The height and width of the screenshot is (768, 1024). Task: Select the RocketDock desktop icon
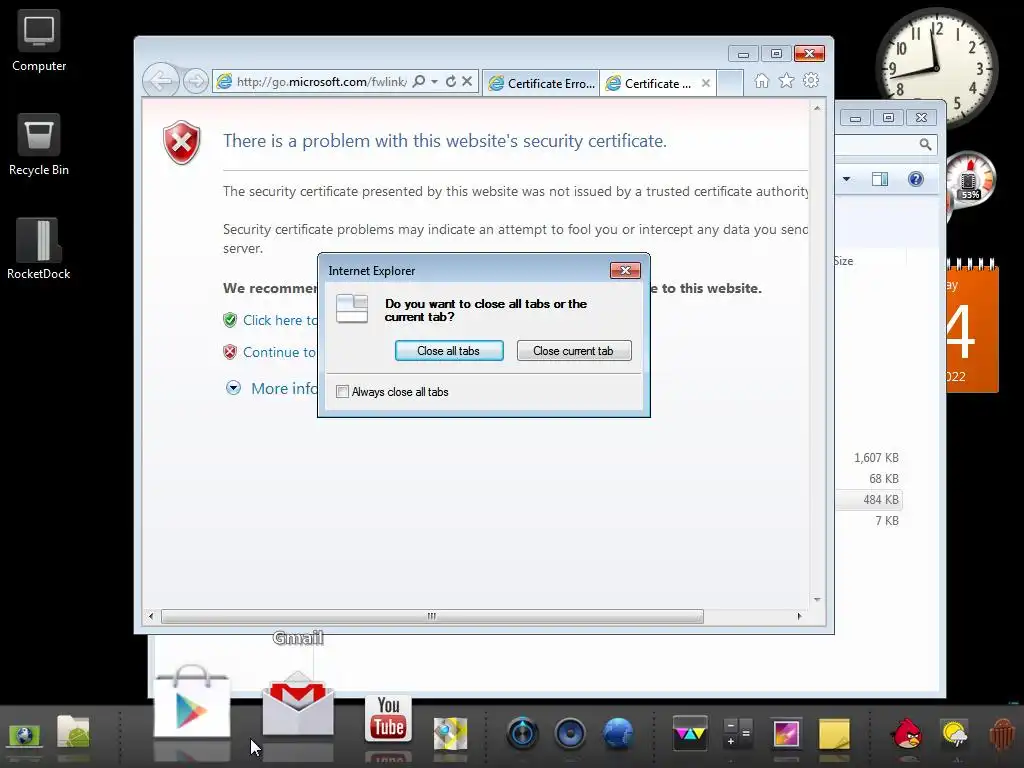click(39, 249)
